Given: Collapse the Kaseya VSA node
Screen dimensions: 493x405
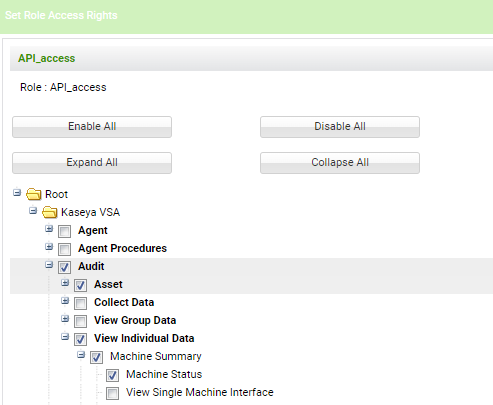Looking at the screenshot, I should point(33,211).
